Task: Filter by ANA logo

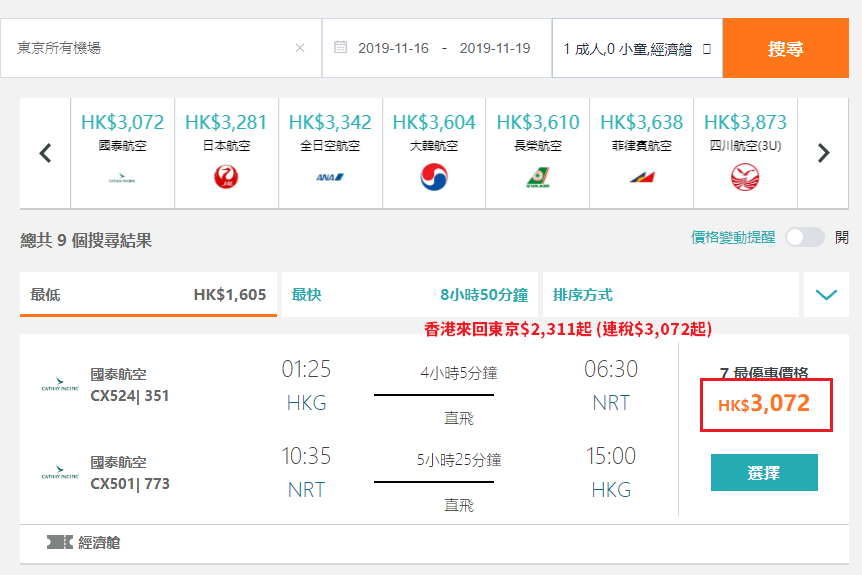Action: (330, 177)
